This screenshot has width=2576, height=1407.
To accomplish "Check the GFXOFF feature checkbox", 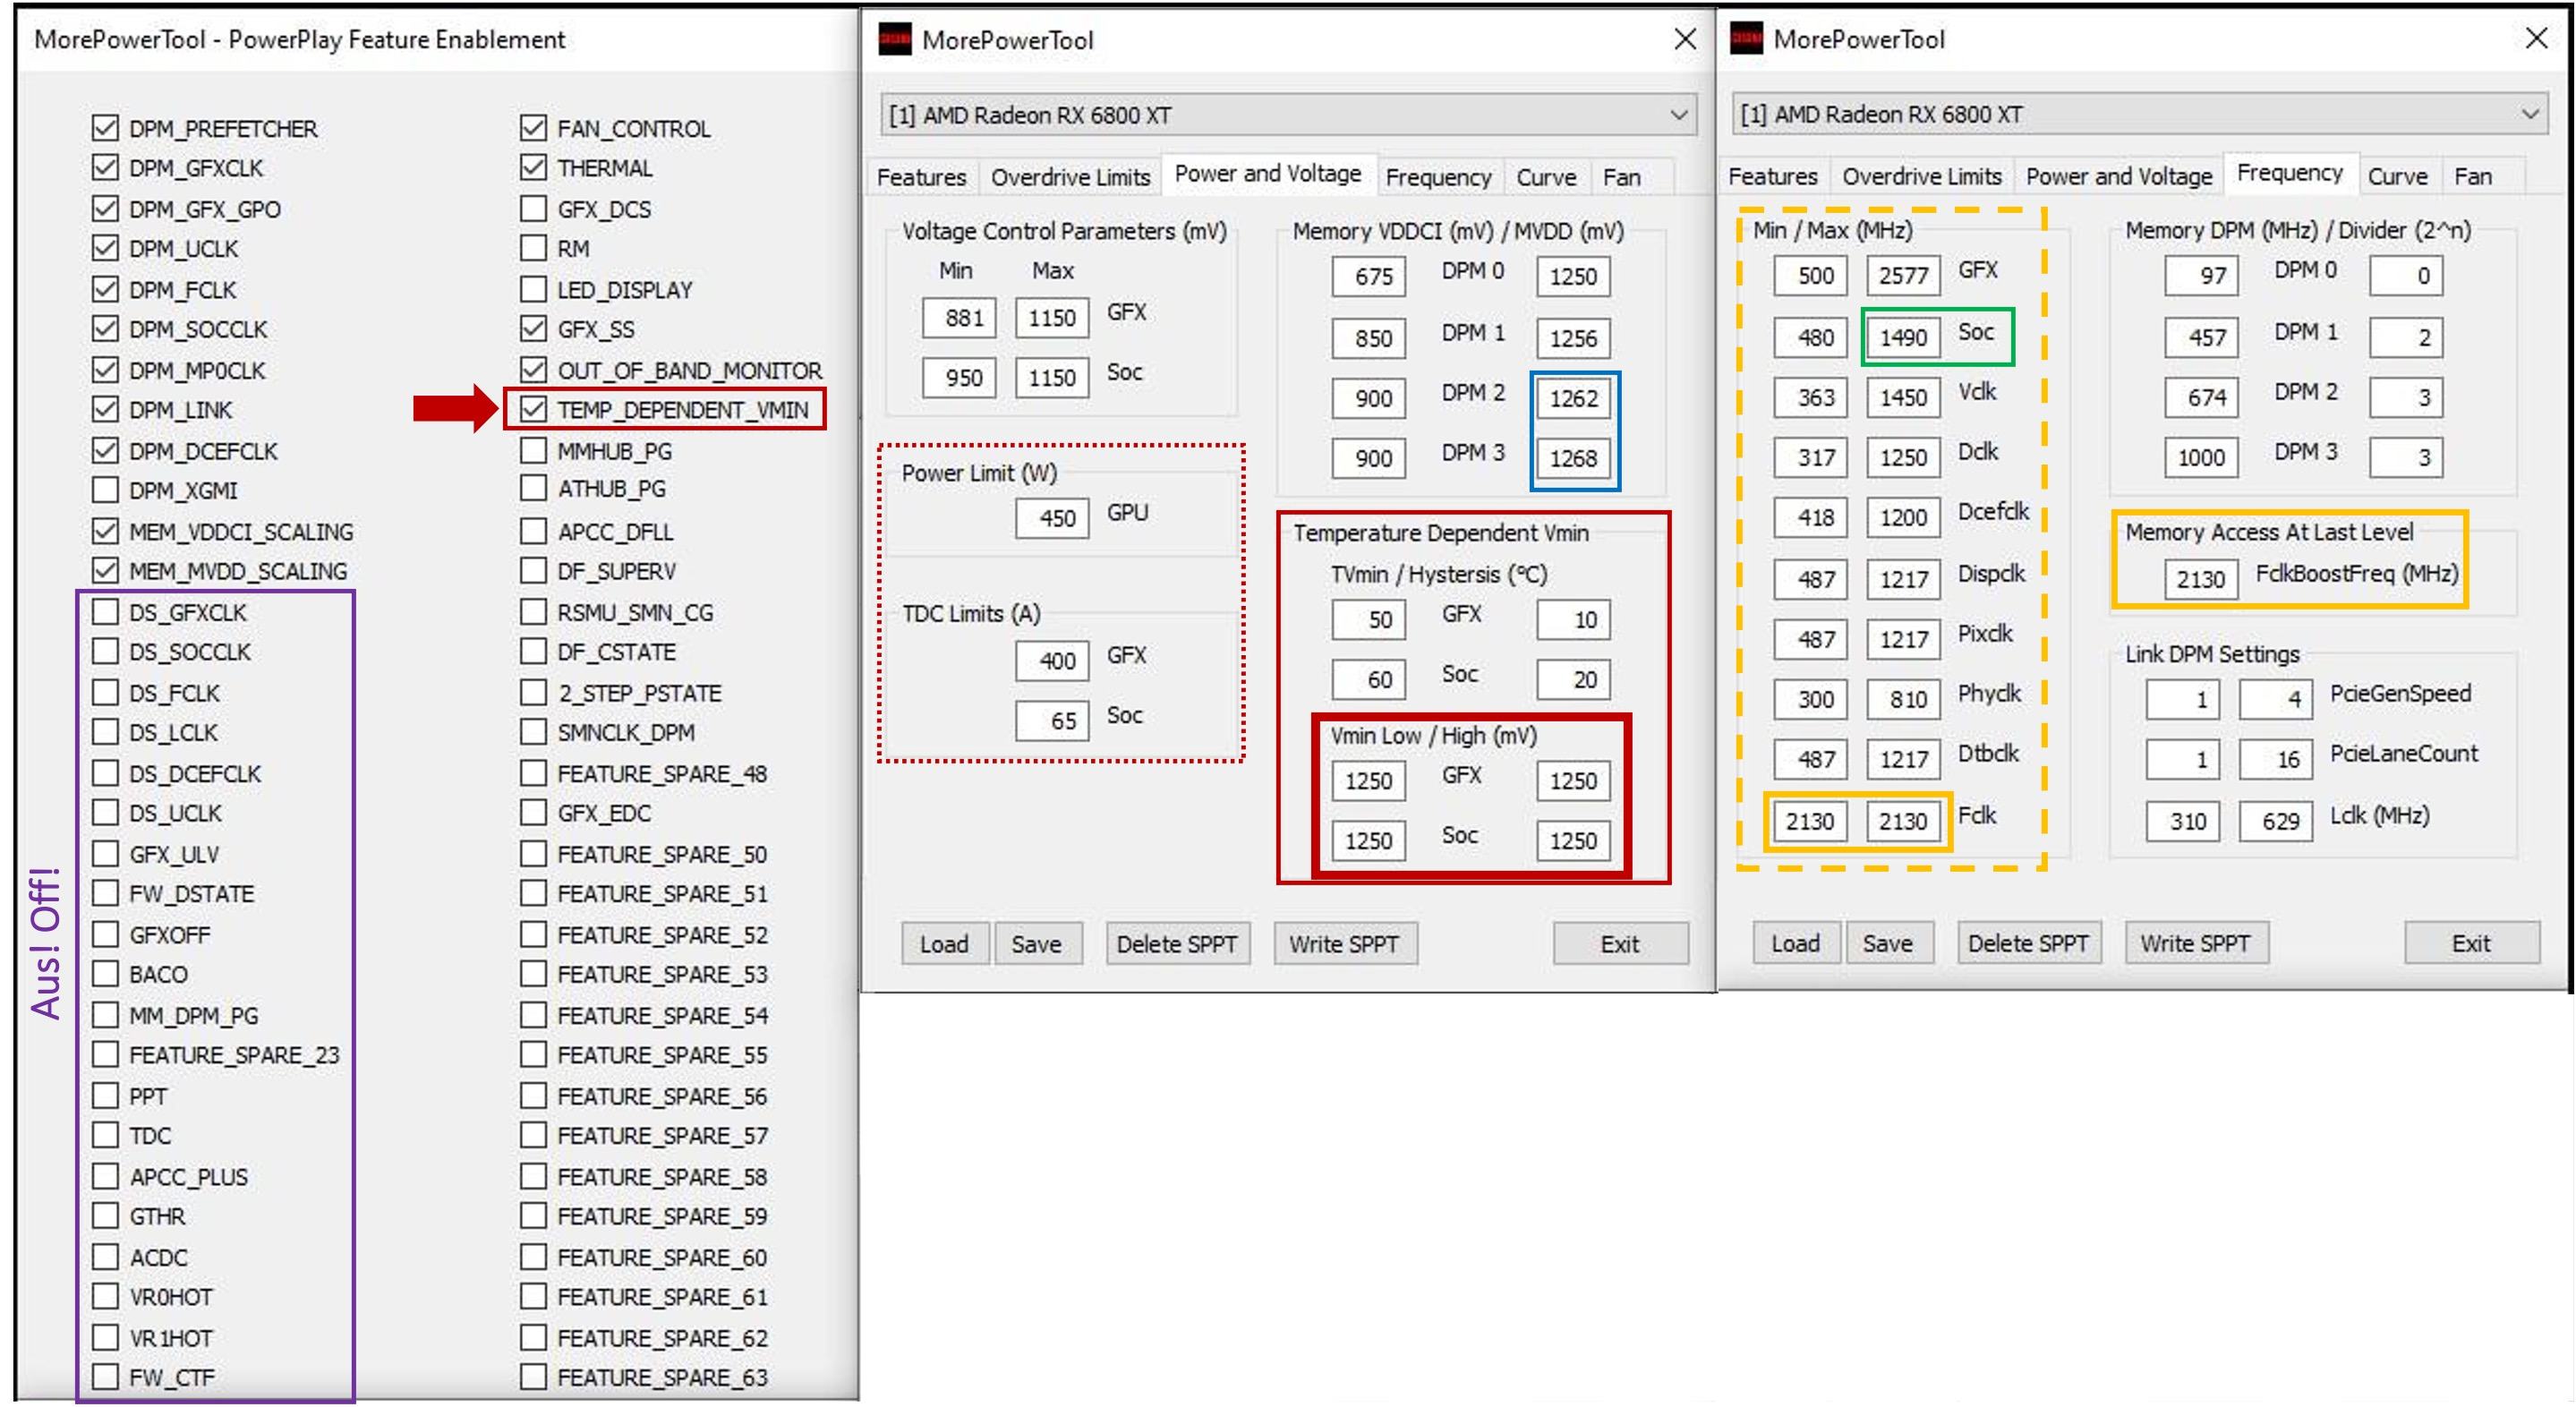I will pos(105,934).
